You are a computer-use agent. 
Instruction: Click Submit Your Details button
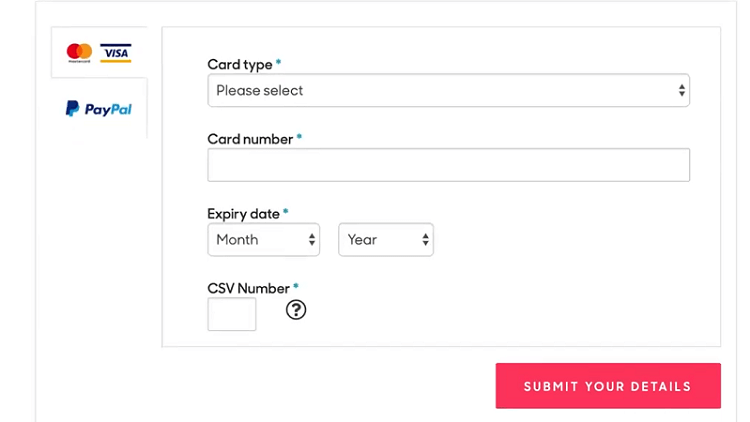(608, 386)
